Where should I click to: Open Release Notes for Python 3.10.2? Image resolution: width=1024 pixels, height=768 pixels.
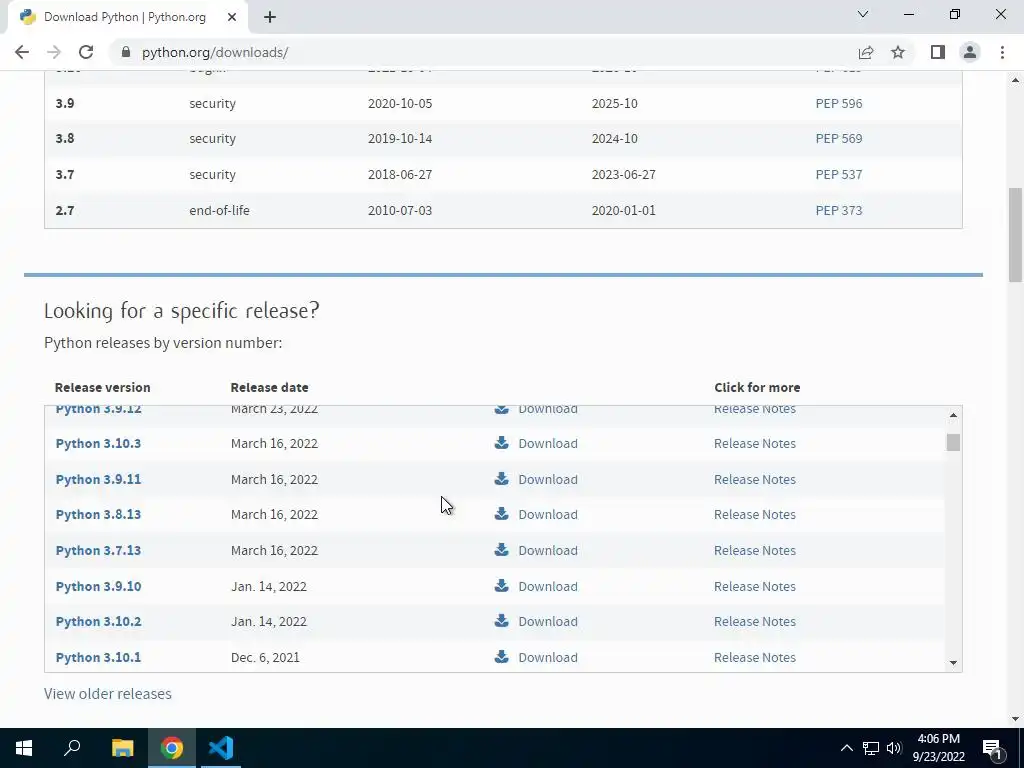755,622
